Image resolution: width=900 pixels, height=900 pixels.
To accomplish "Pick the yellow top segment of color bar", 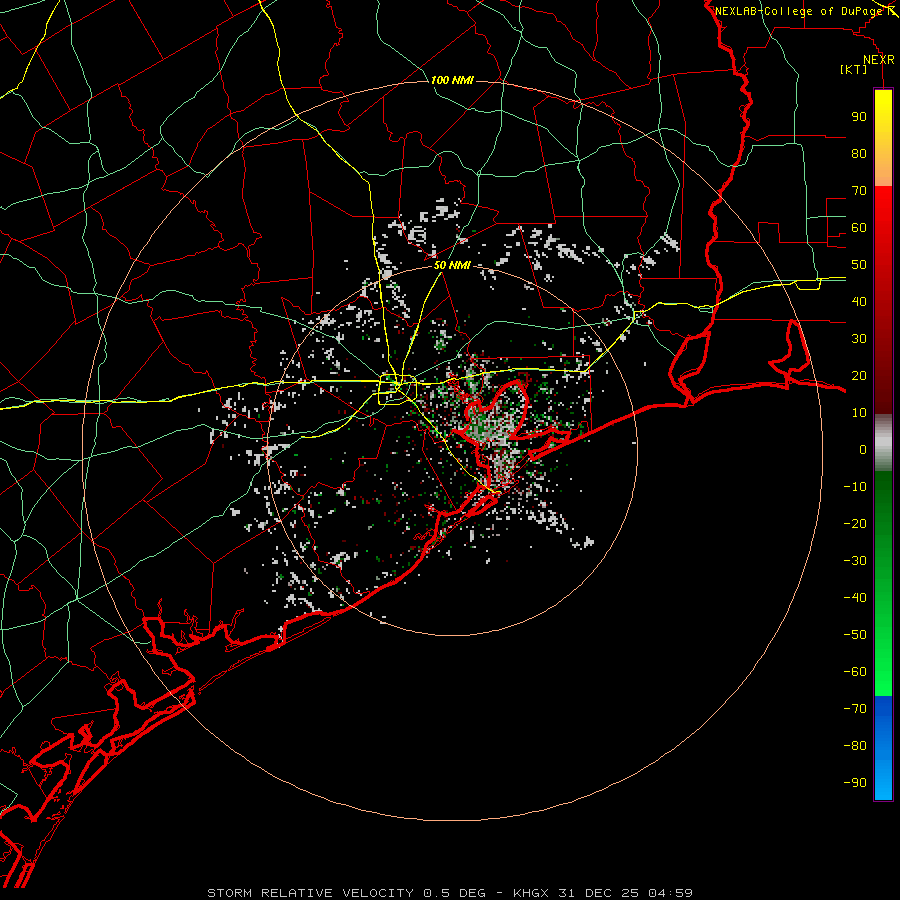I will (883, 138).
